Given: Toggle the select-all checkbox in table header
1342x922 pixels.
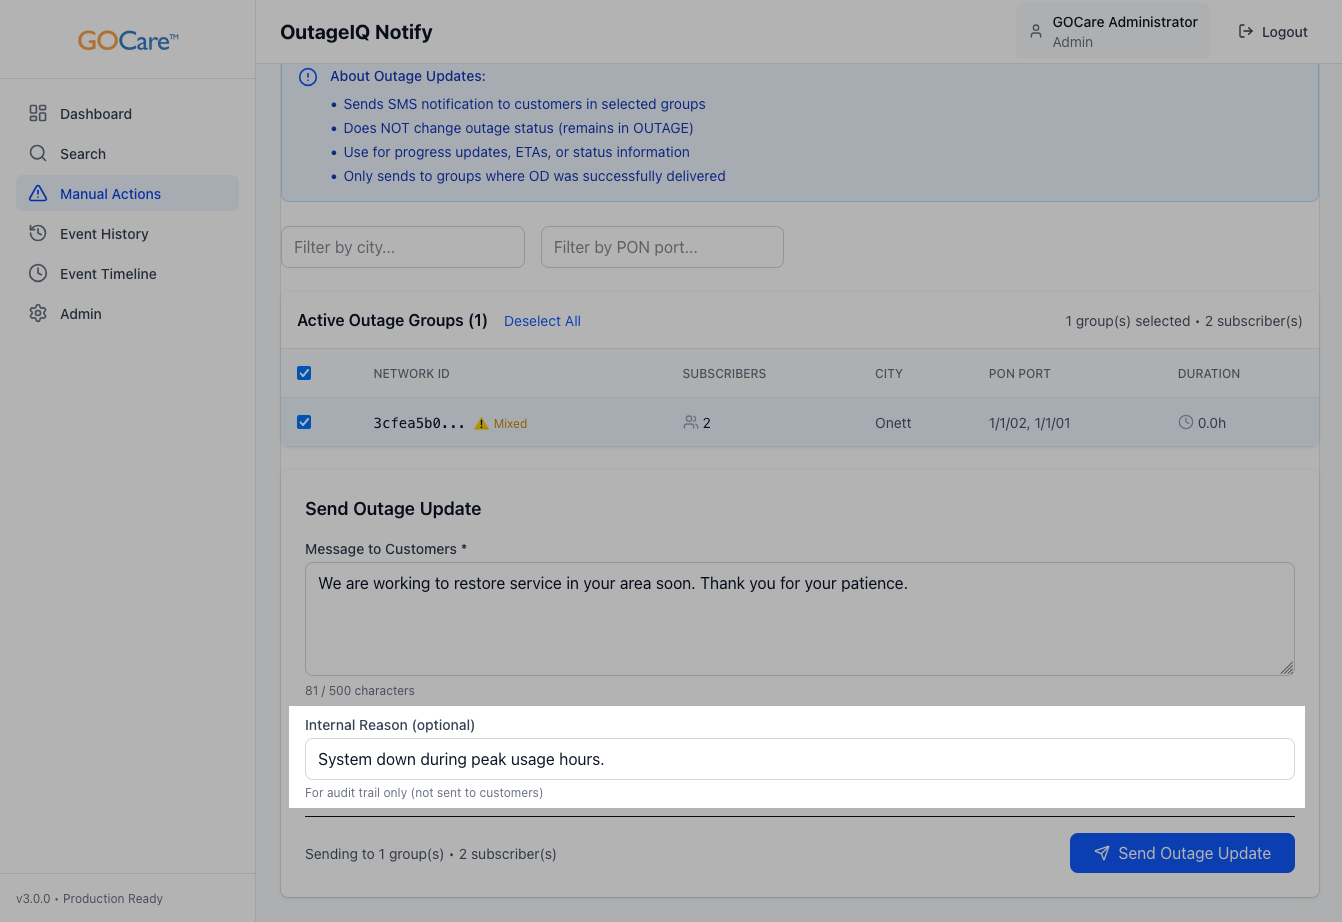Looking at the screenshot, I should pos(304,373).
